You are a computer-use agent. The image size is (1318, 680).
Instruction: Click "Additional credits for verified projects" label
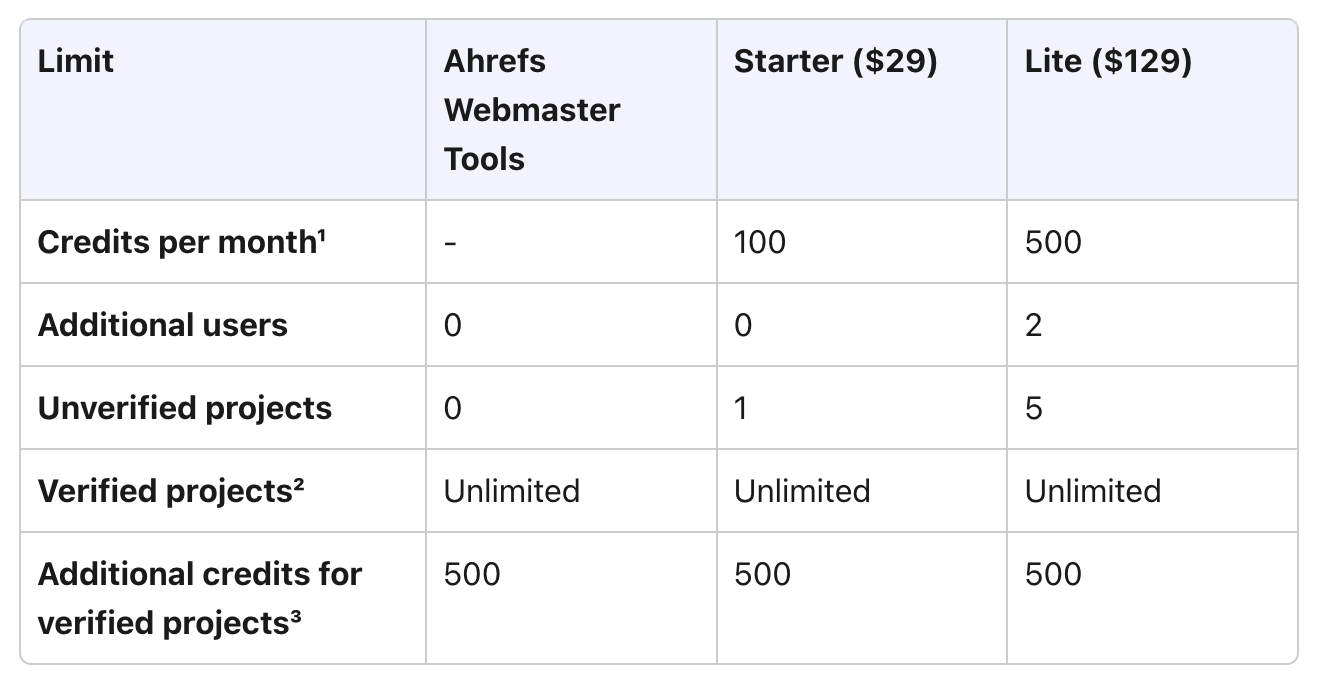coord(199,598)
